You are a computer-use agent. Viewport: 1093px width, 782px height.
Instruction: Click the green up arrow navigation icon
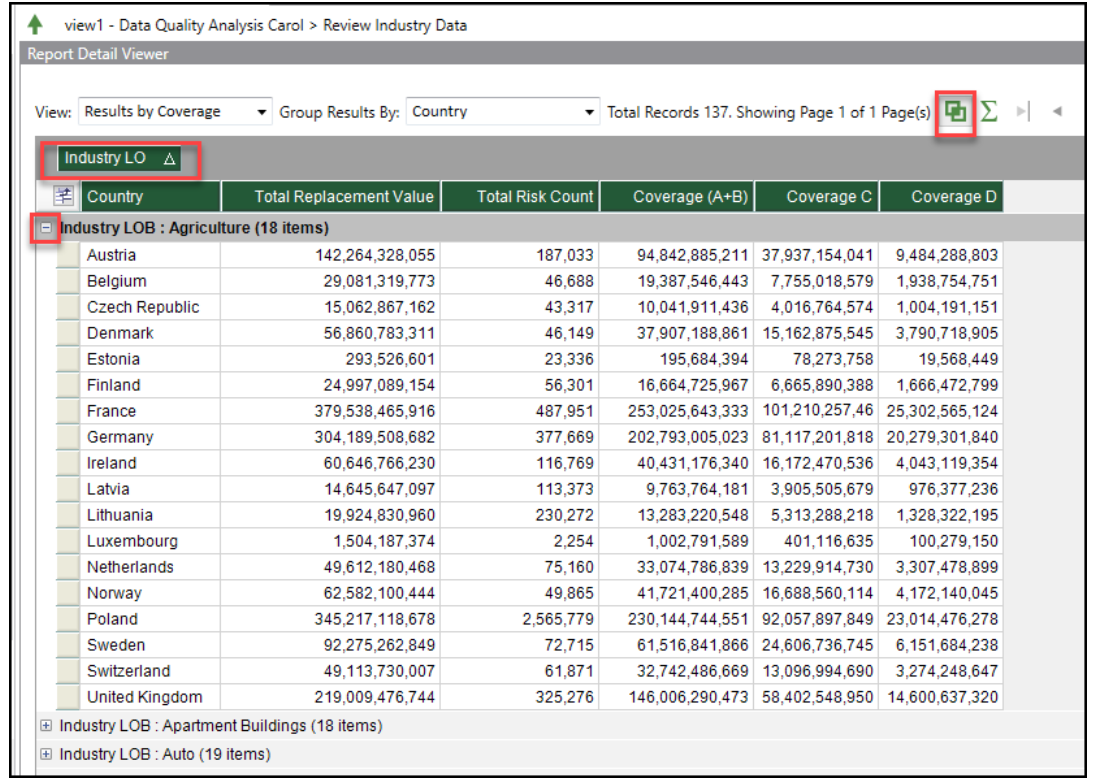pyautogui.click(x=37, y=24)
